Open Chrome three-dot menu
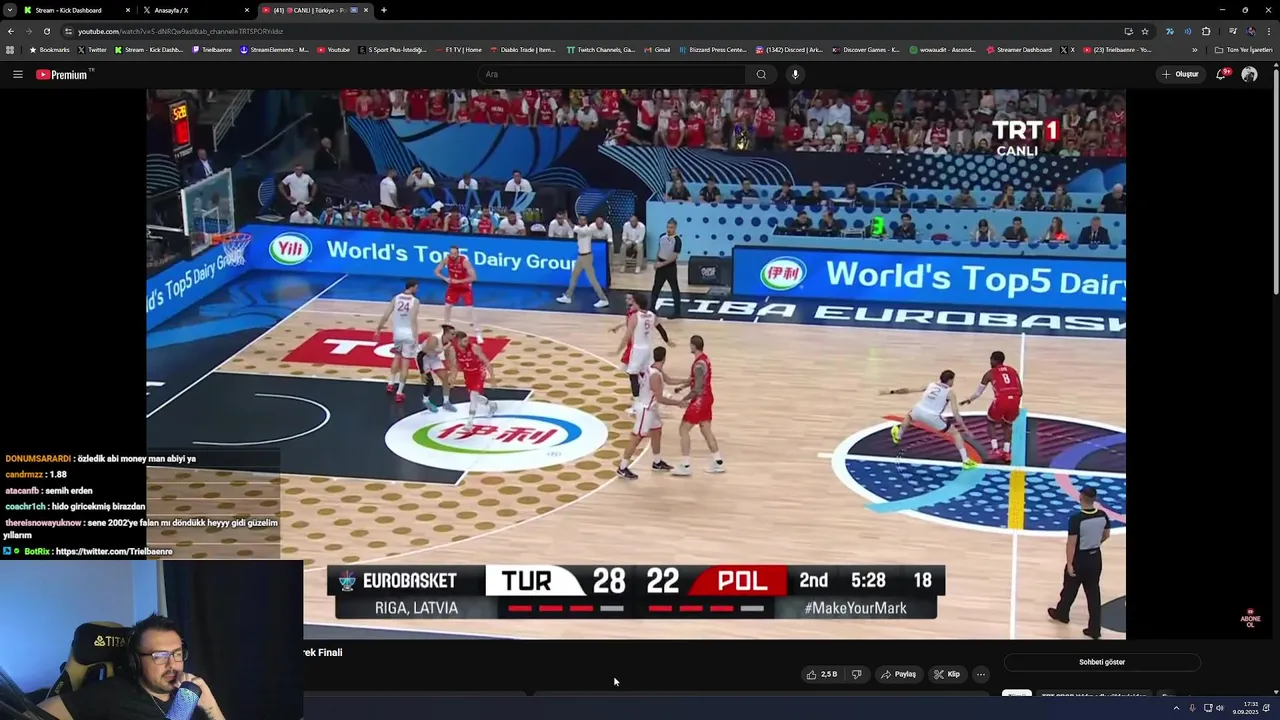Screen dimensions: 1280x720 coord(1269,31)
